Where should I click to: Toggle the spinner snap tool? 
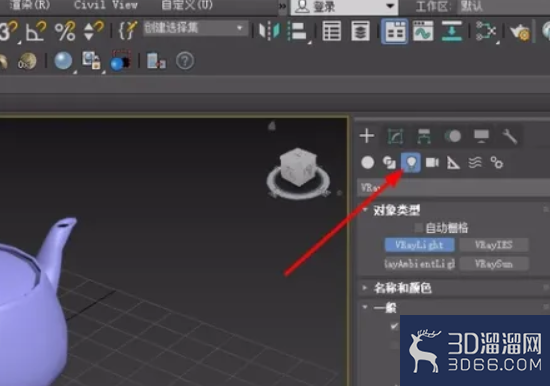pos(93,31)
